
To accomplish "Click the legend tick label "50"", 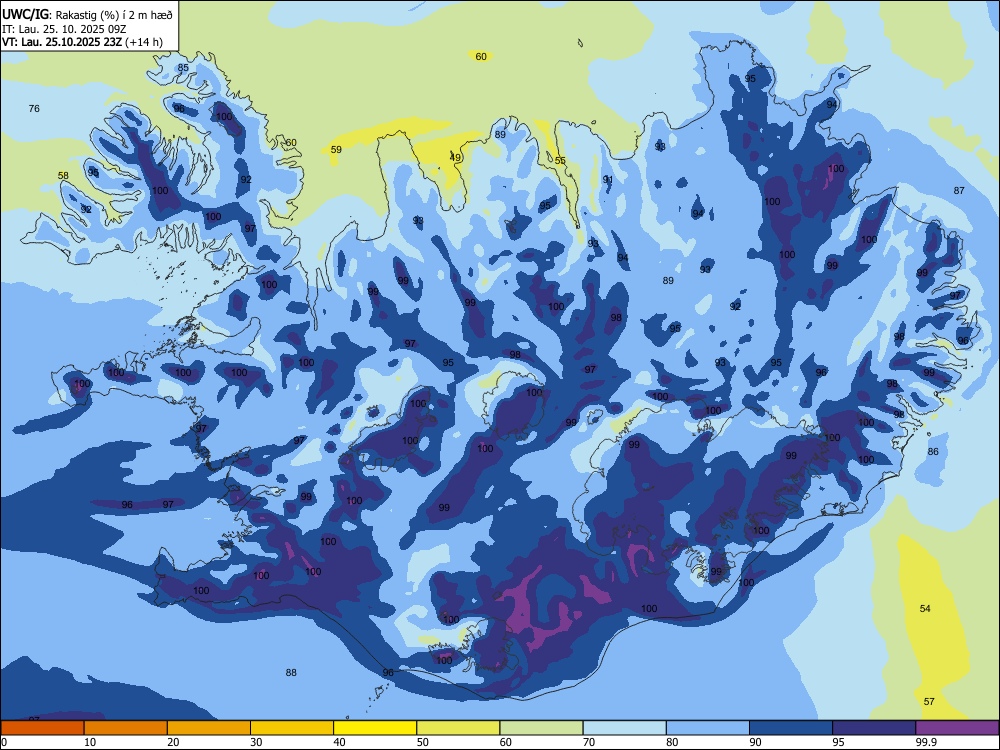I will click(422, 742).
